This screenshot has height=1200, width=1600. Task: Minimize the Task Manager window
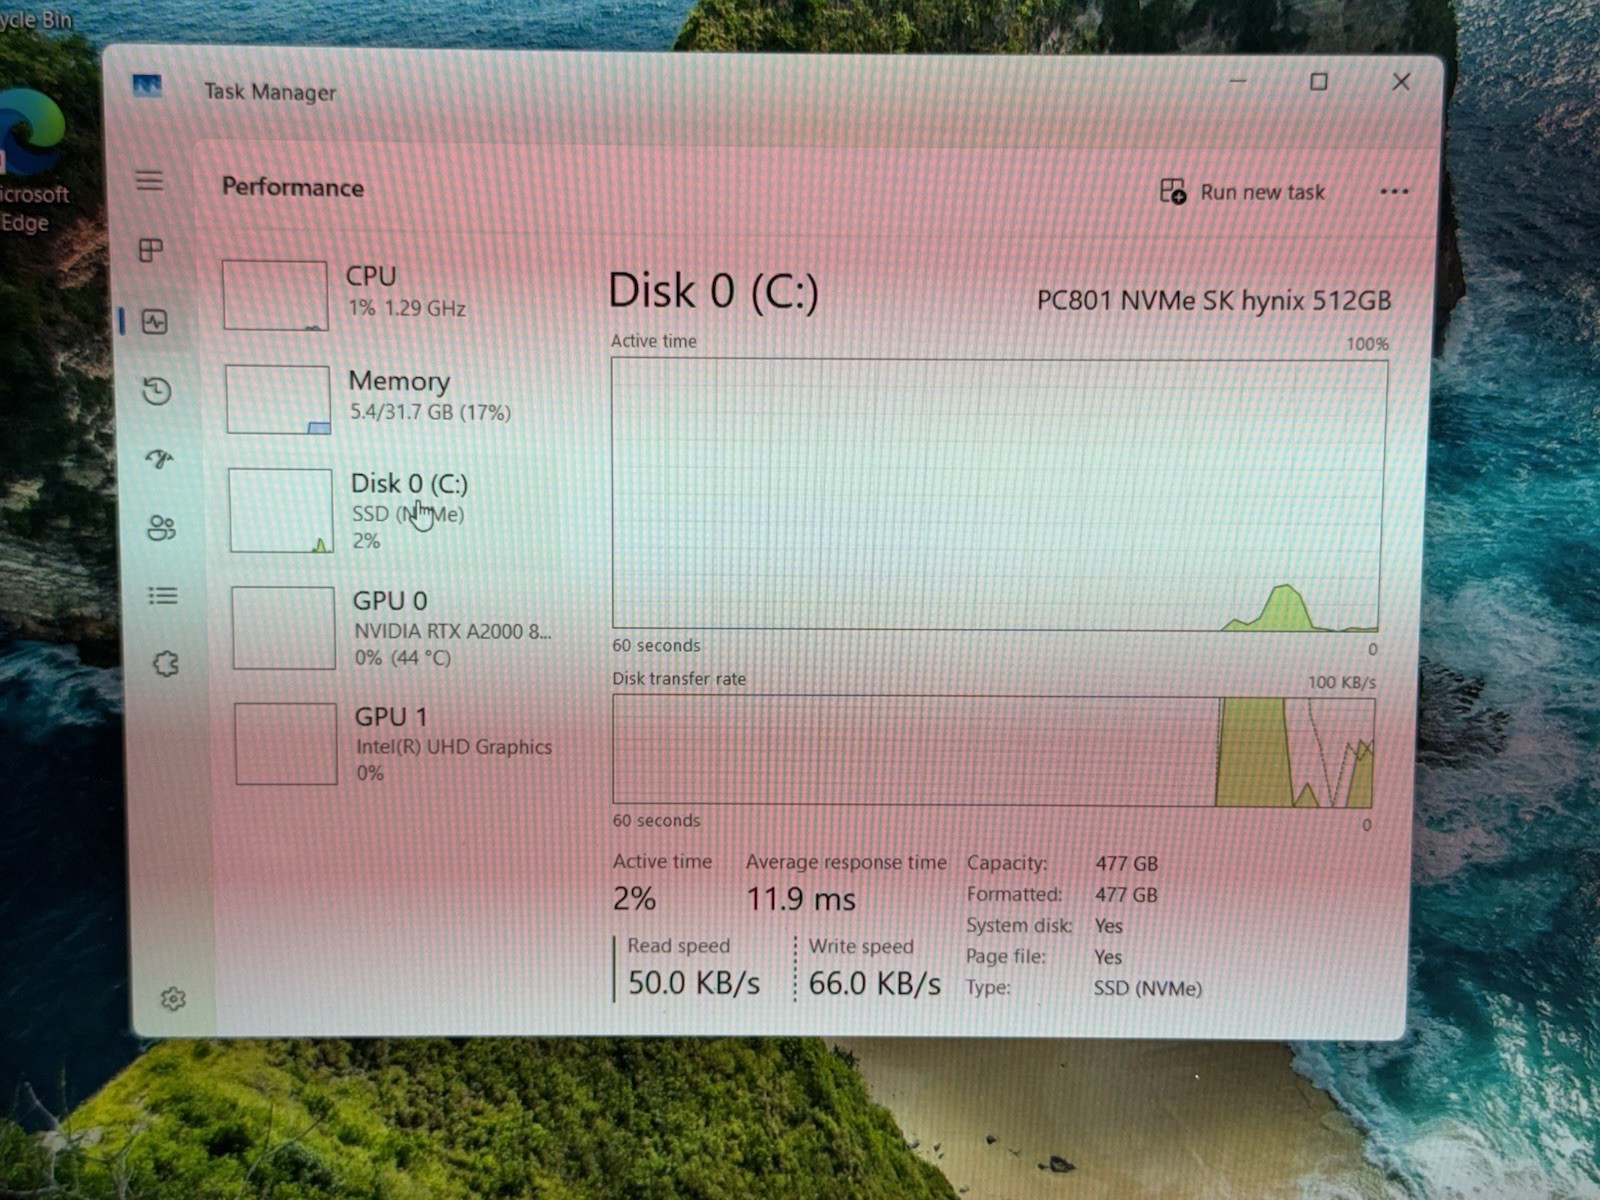1238,80
